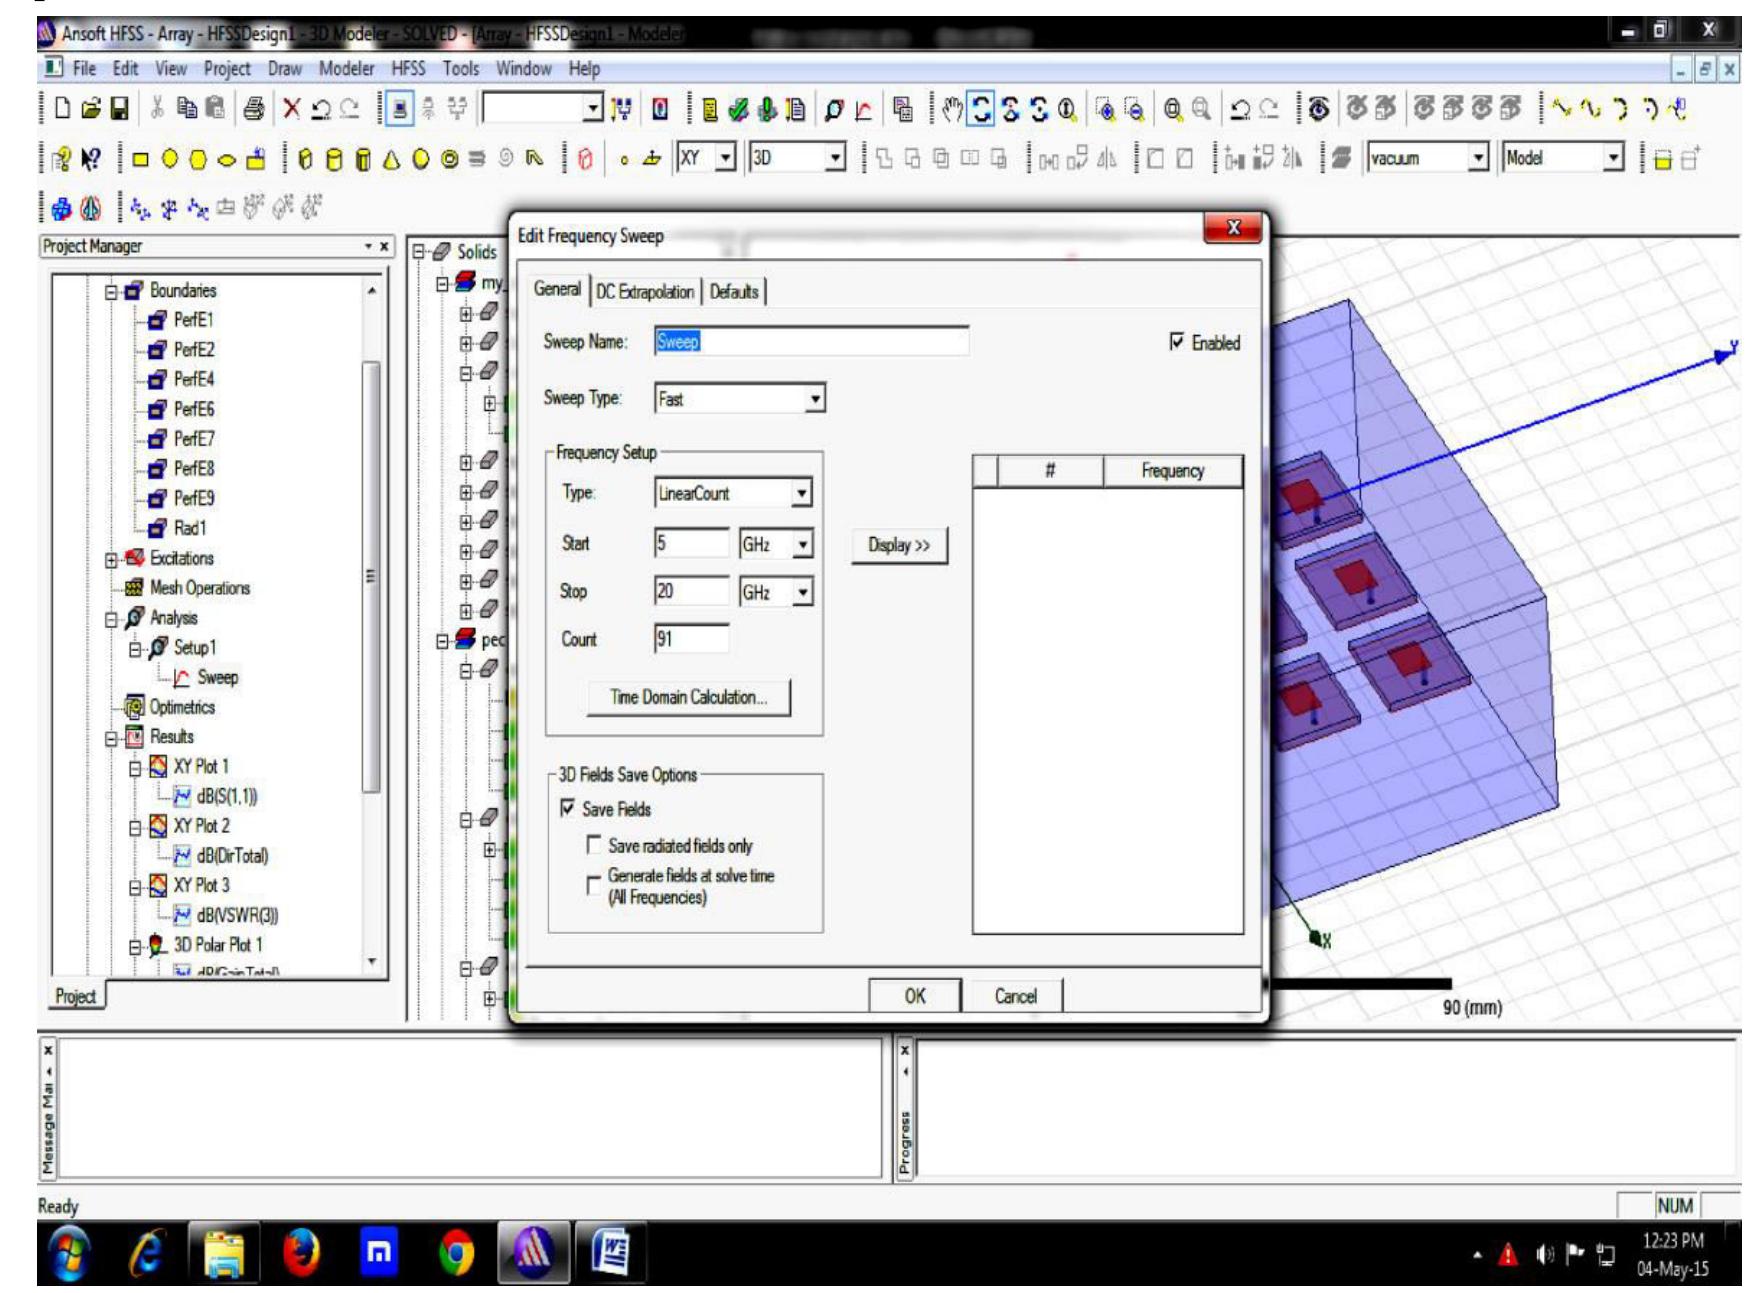Click OK in Edit Frequency Sweep
Viewport: 1748px width, 1293px height.
[915, 996]
